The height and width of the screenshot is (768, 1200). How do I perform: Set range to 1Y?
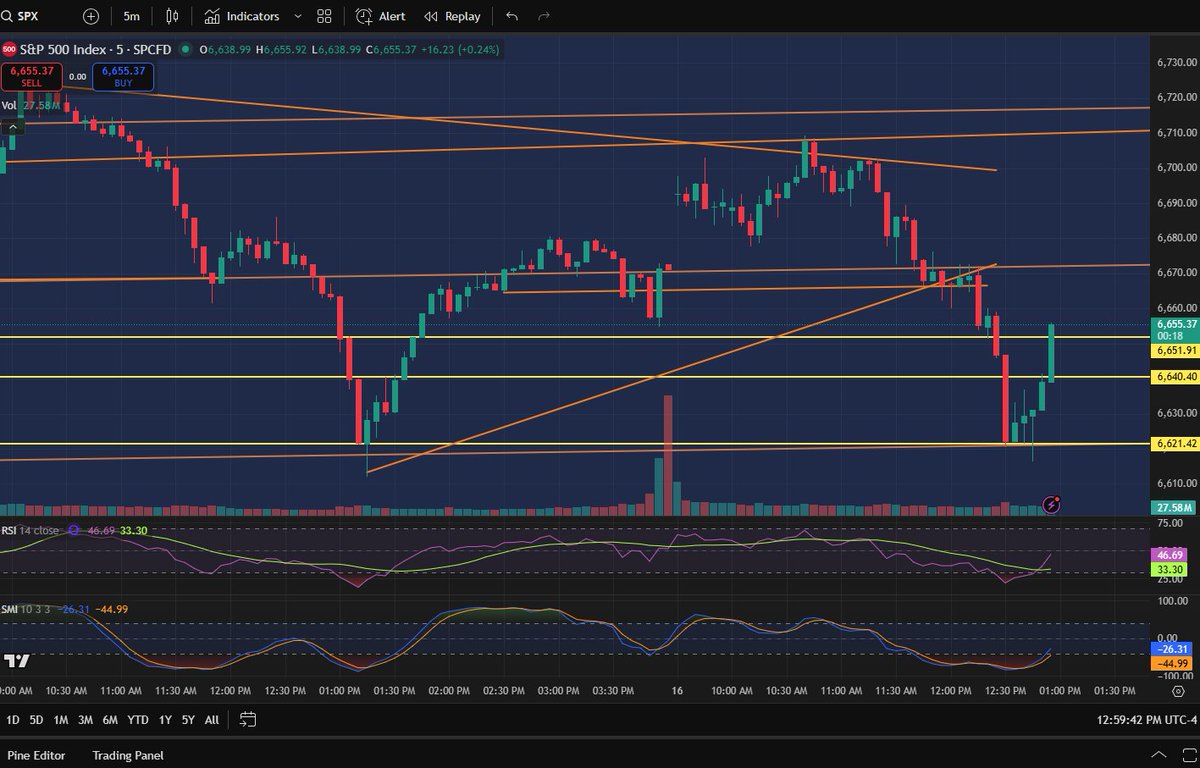165,719
